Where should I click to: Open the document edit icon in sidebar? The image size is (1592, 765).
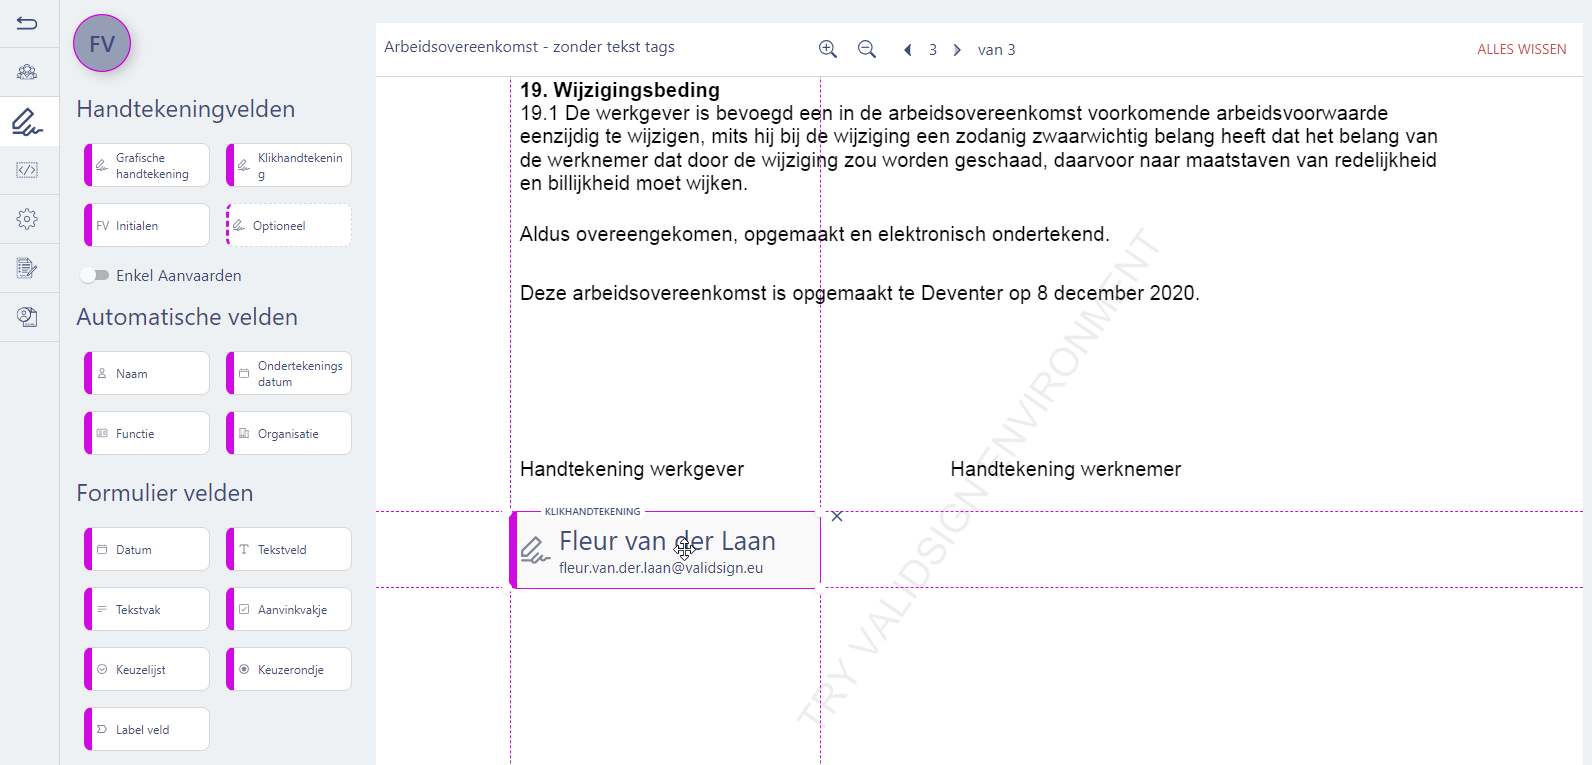[27, 267]
